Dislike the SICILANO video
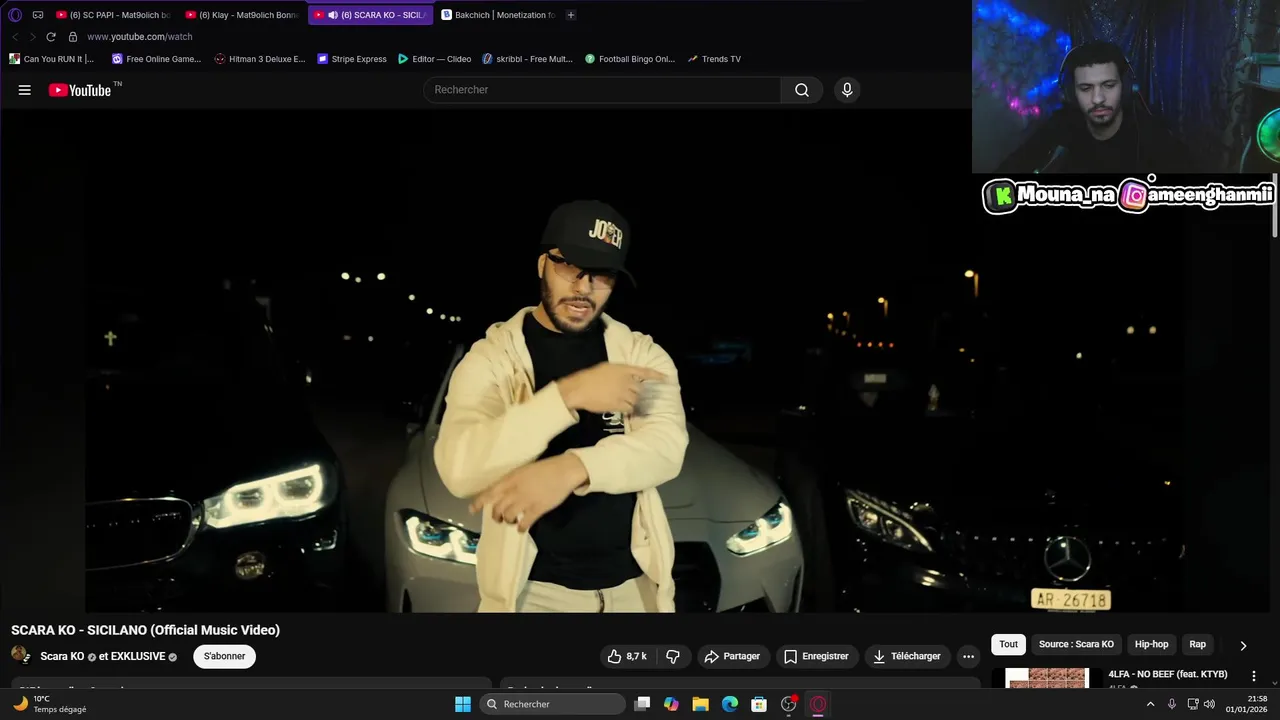Screen dimensions: 1280x720 pos(673,657)
